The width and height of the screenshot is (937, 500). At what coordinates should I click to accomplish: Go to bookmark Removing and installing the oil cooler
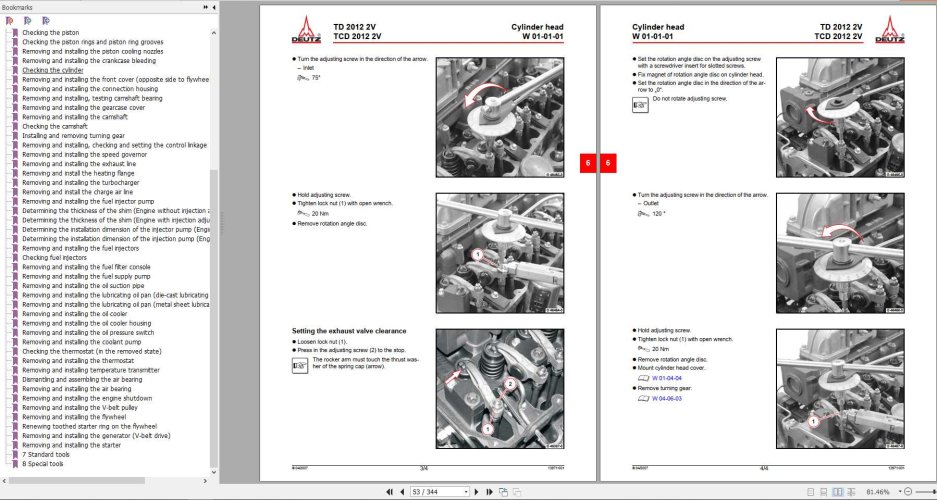[x=75, y=314]
